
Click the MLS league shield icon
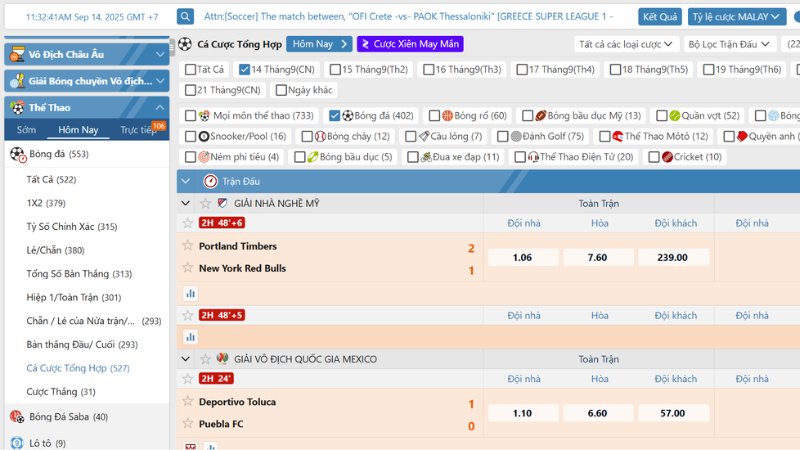click(222, 203)
